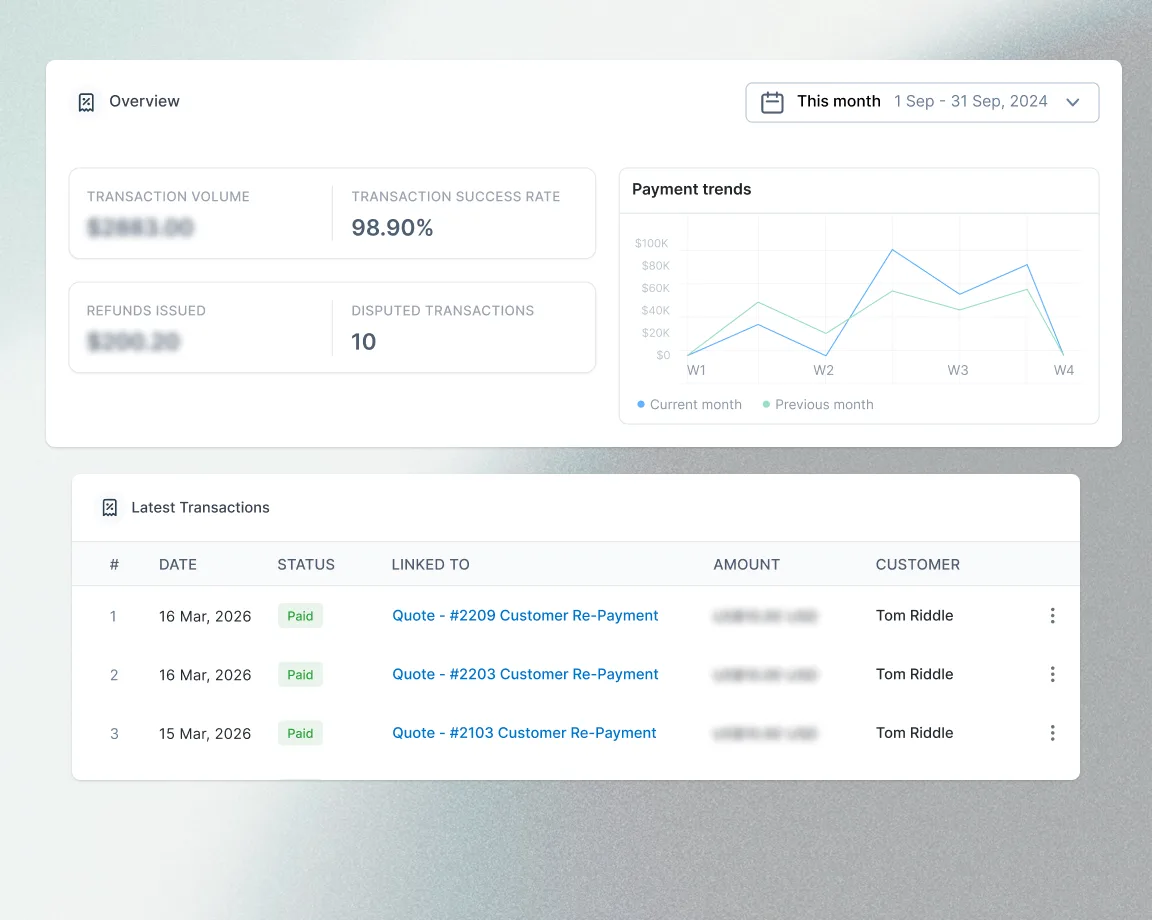
Task: Click the Overview receipt icon
Action: pyautogui.click(x=86, y=102)
